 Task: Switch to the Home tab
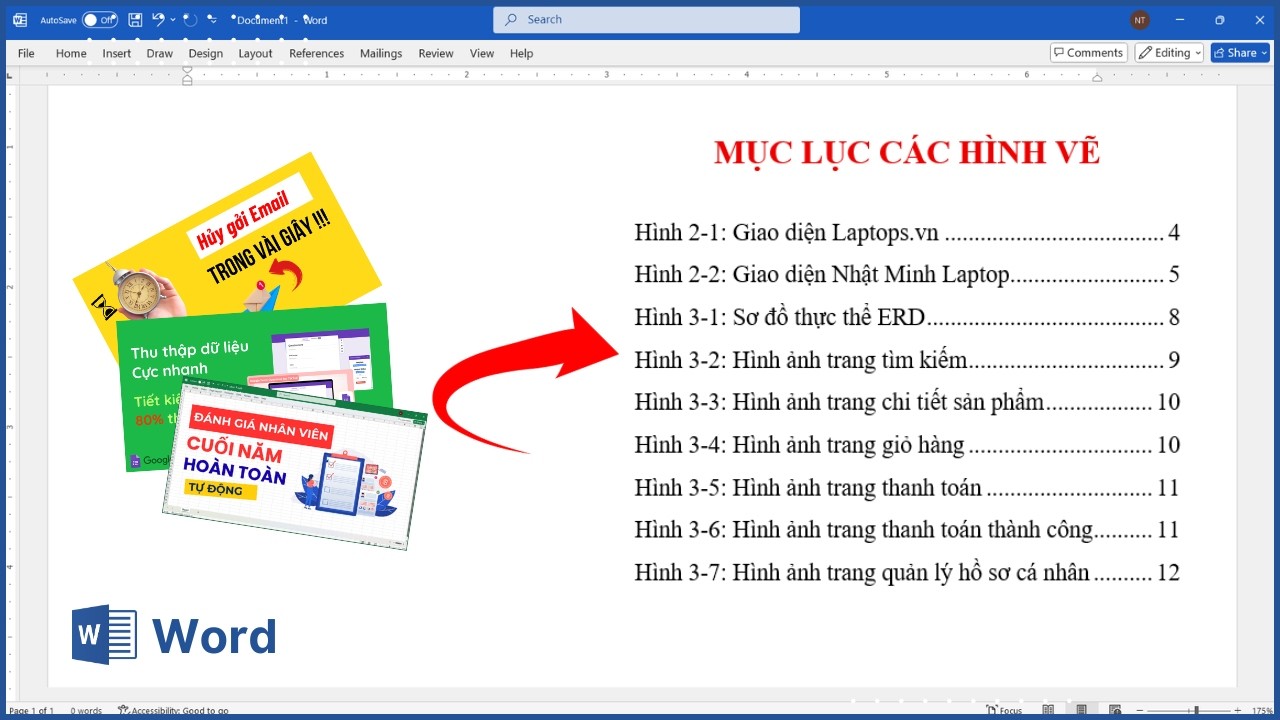pyautogui.click(x=71, y=53)
